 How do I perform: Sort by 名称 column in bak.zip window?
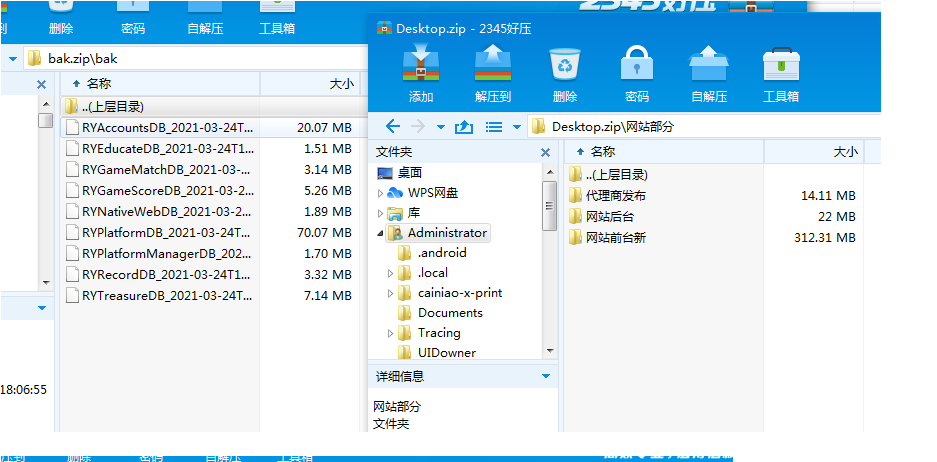coord(160,84)
